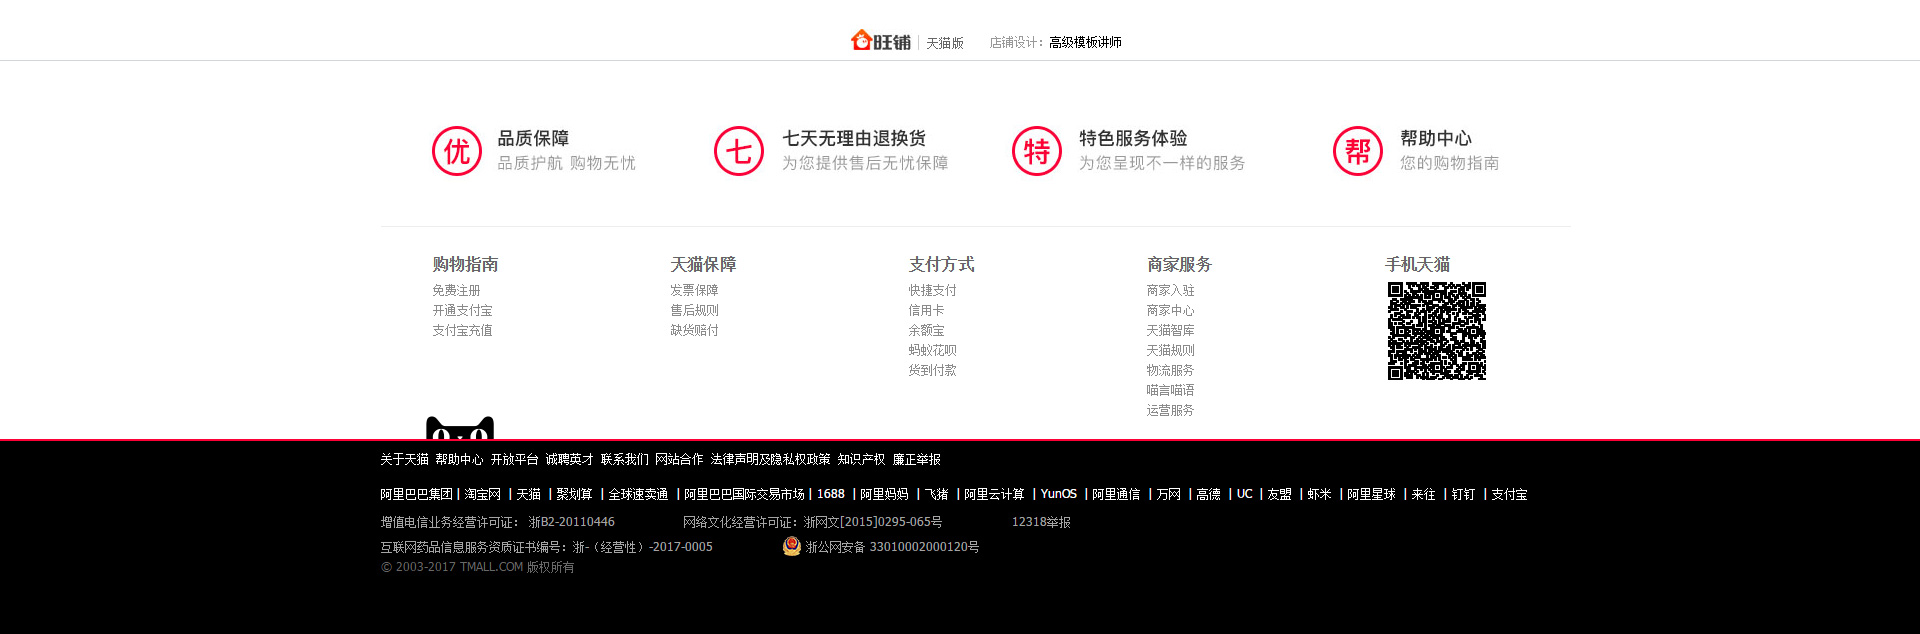Open the 阿里巴巴集团 footer link

click(416, 494)
